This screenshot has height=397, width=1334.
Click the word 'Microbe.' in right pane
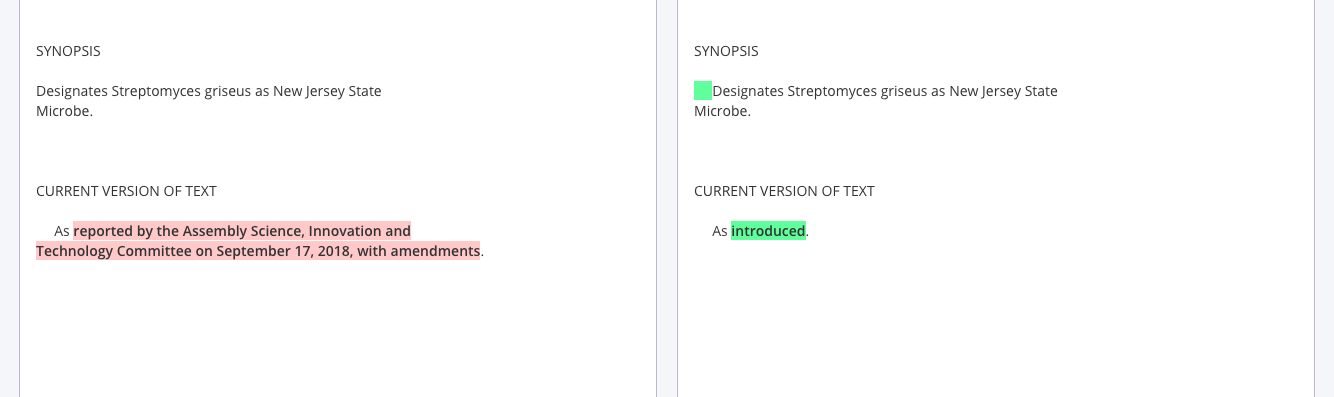pos(722,111)
